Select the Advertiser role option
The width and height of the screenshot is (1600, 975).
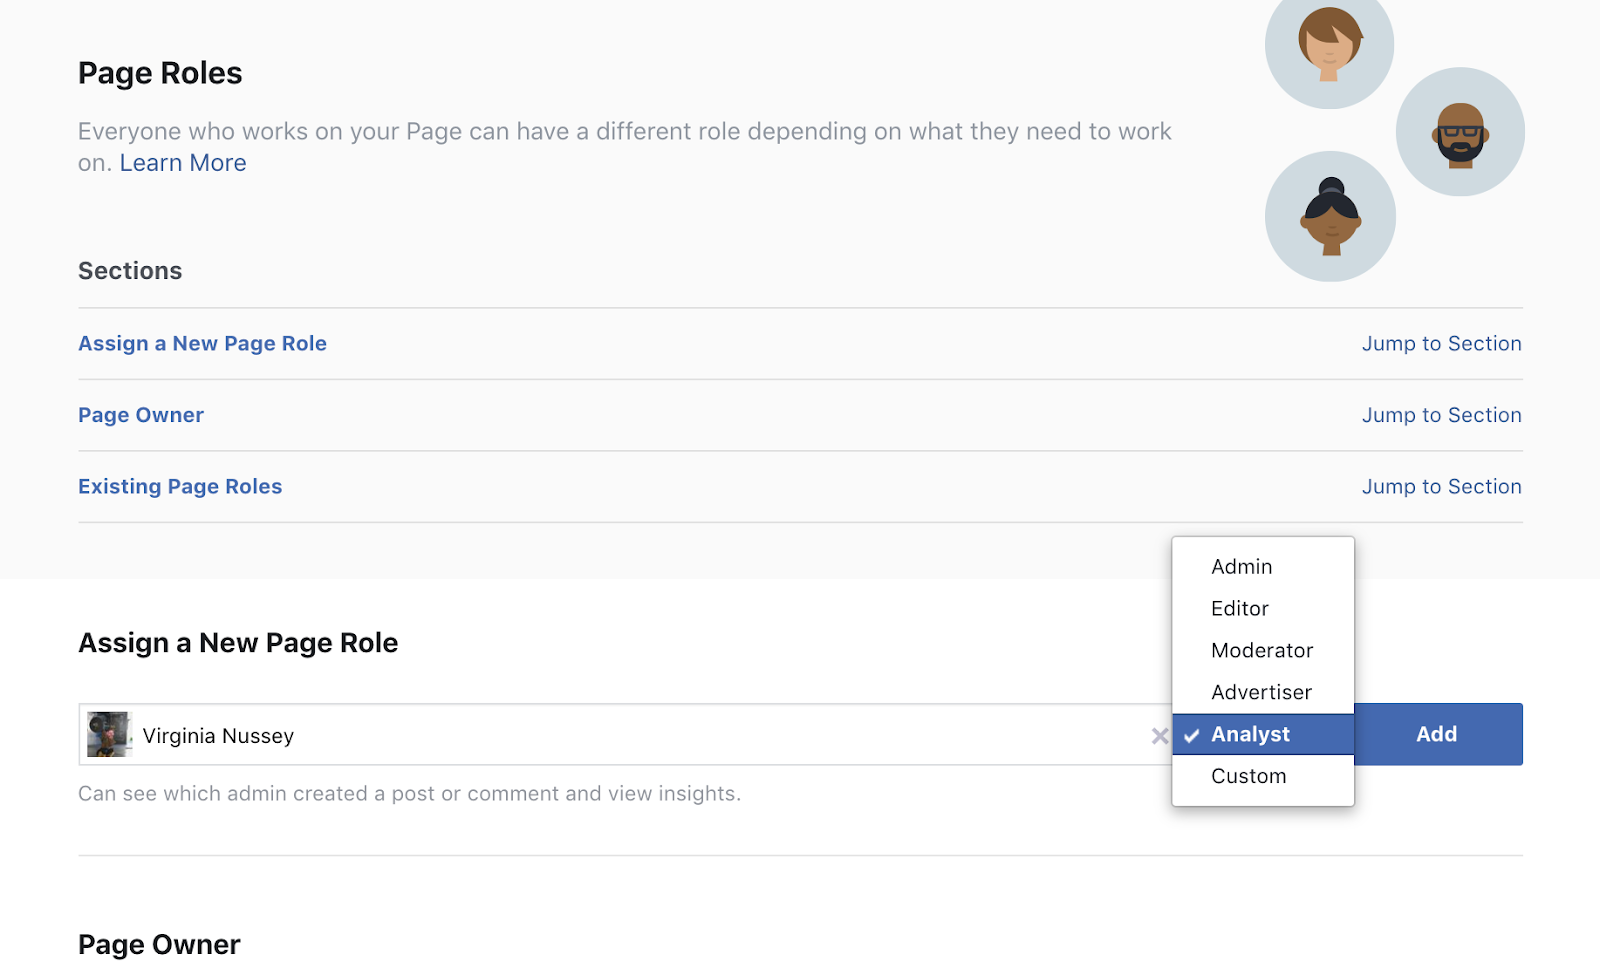(x=1261, y=693)
